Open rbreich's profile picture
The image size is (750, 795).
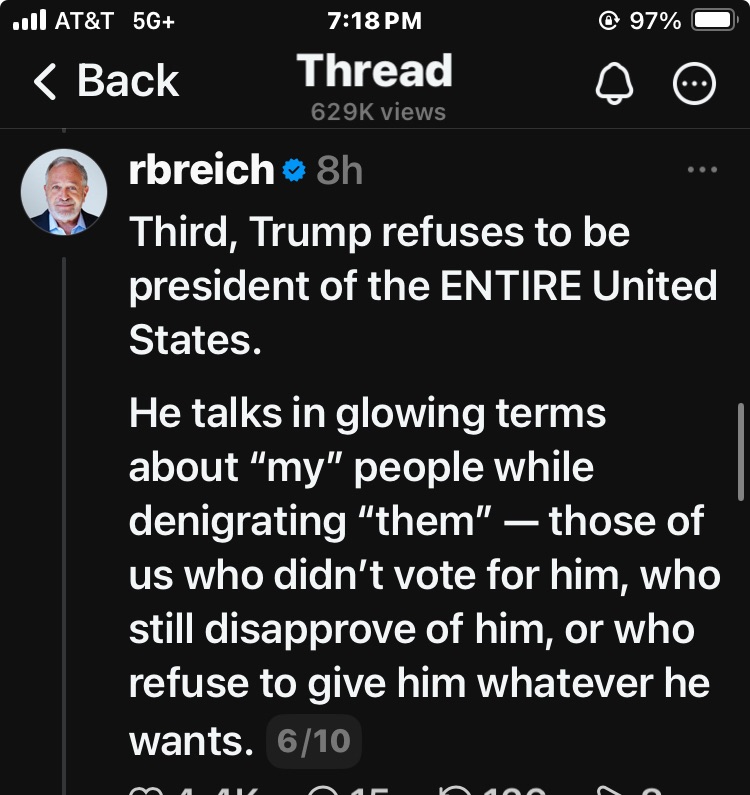click(64, 191)
